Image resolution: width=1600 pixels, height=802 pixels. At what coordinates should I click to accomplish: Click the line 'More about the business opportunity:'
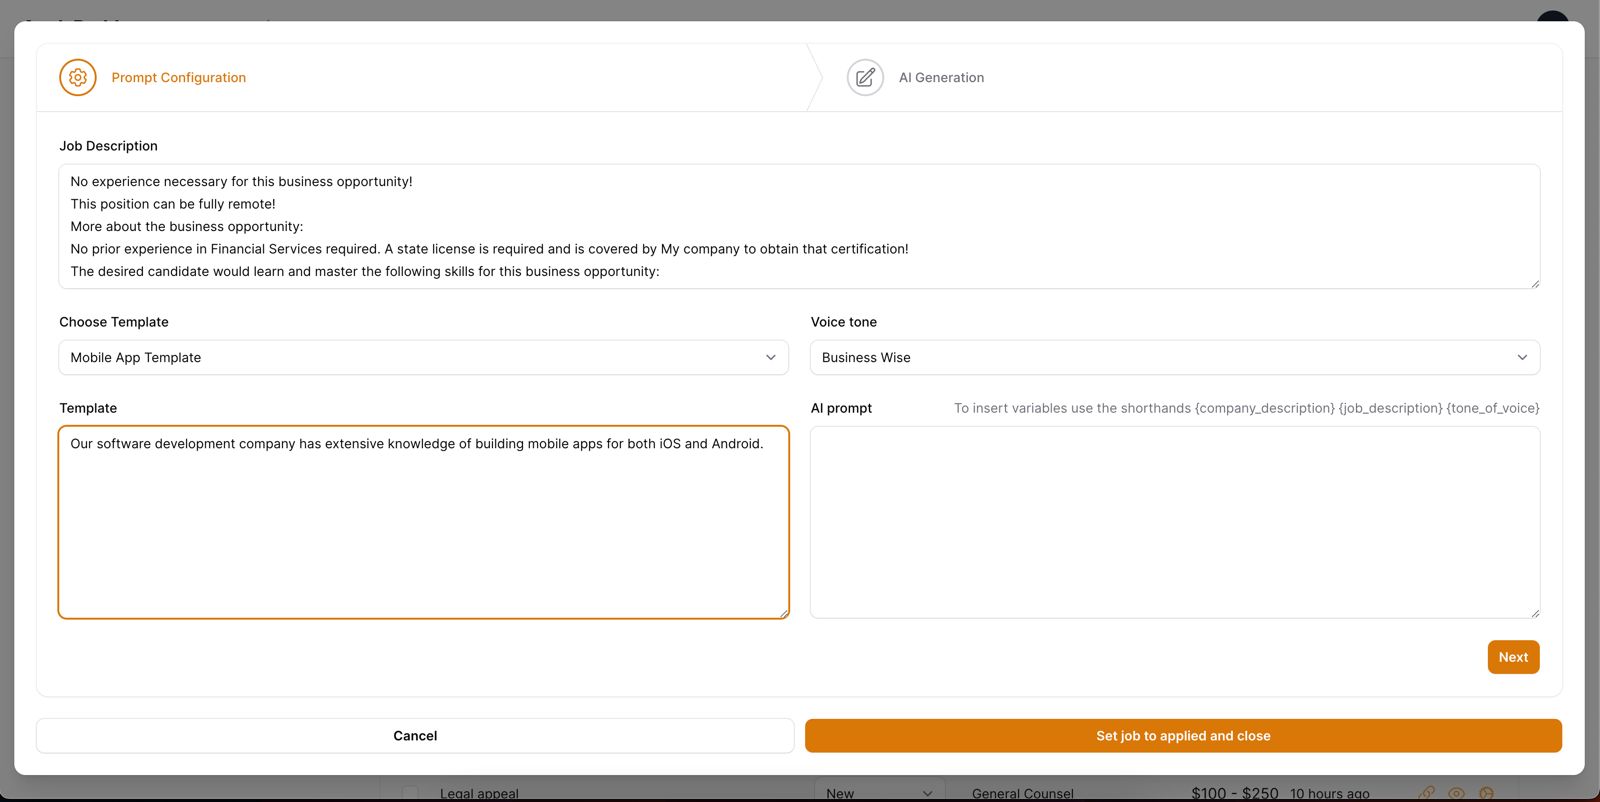click(x=187, y=226)
